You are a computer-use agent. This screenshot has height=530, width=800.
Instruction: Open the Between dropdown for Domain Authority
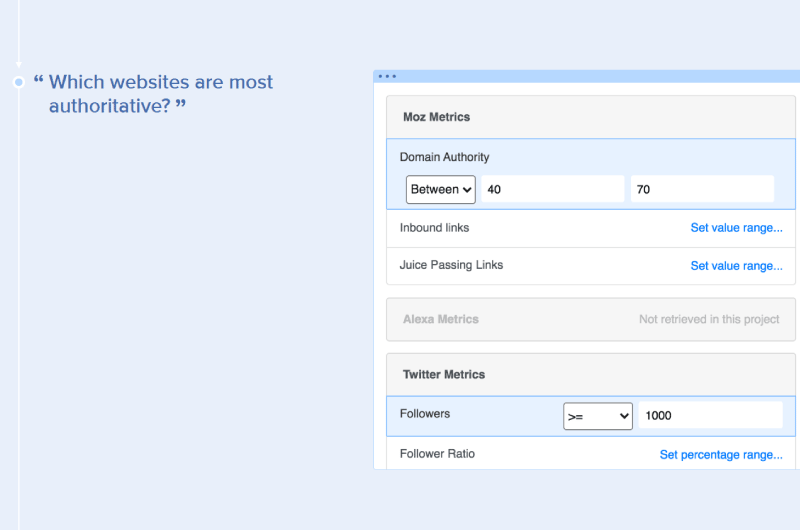click(441, 190)
